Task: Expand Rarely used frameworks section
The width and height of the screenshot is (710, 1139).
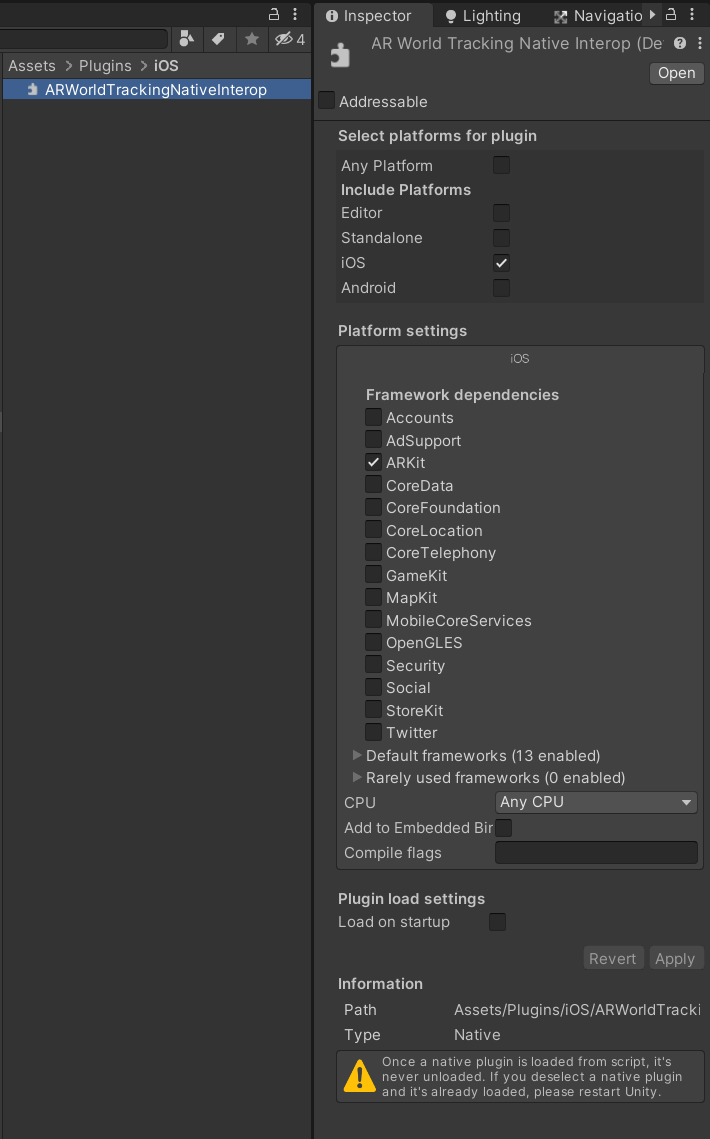Action: [357, 777]
